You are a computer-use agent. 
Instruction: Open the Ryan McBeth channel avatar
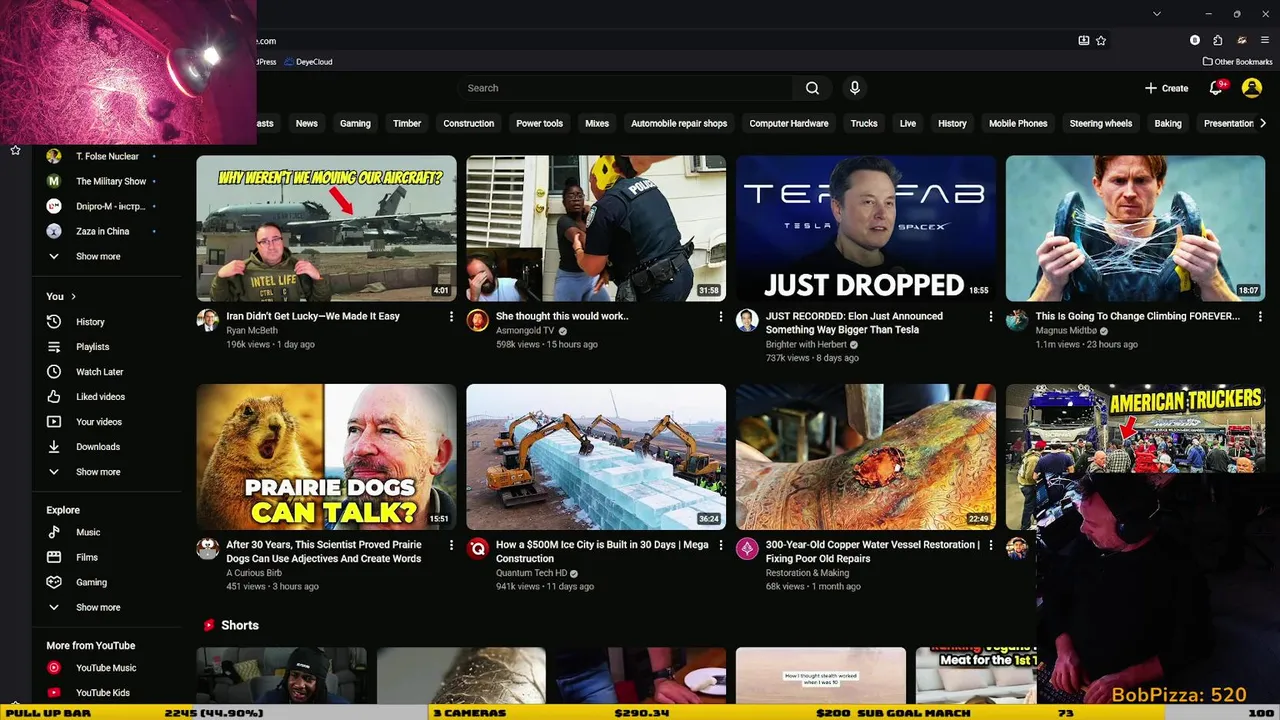tap(208, 320)
